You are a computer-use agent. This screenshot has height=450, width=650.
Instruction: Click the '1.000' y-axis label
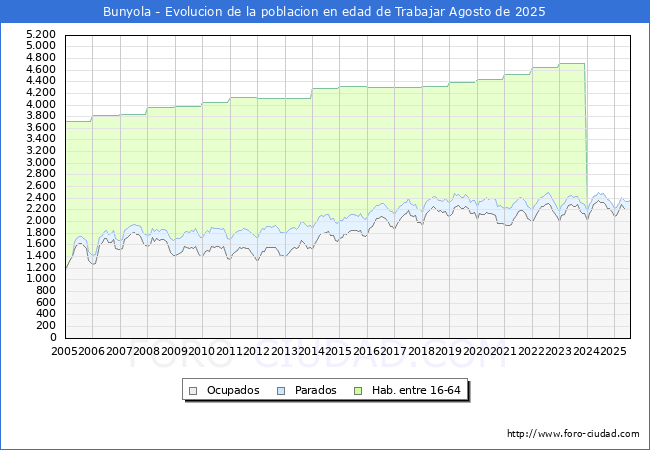pos(41,279)
